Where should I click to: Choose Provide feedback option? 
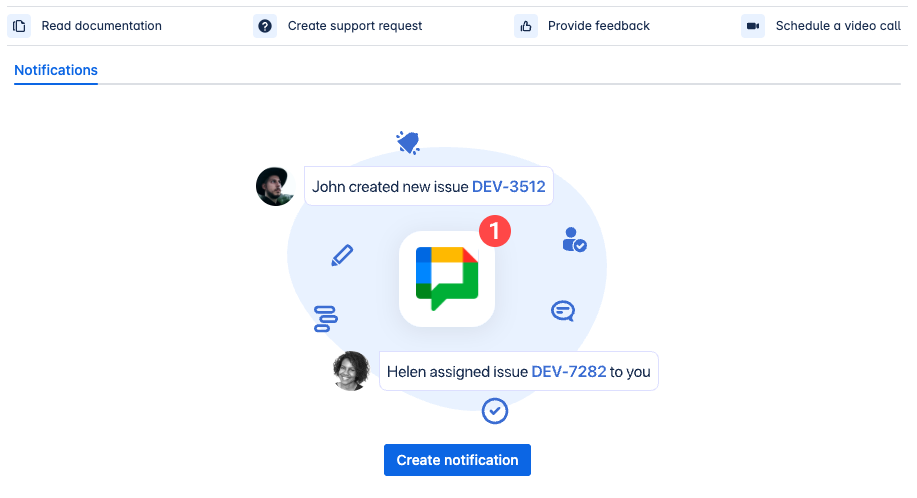(598, 26)
